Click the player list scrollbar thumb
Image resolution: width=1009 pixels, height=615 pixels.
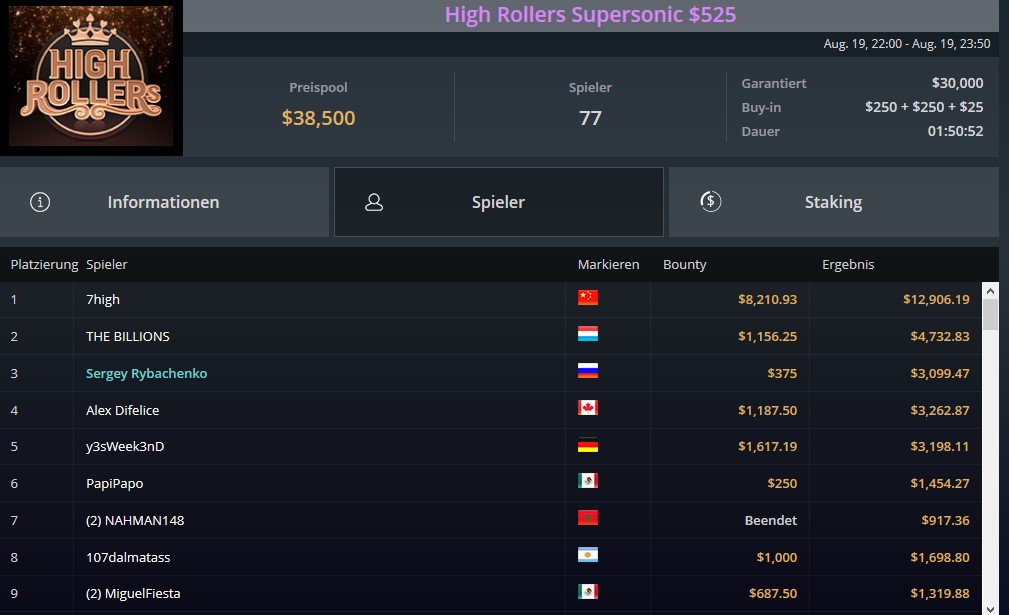pyautogui.click(x=990, y=315)
